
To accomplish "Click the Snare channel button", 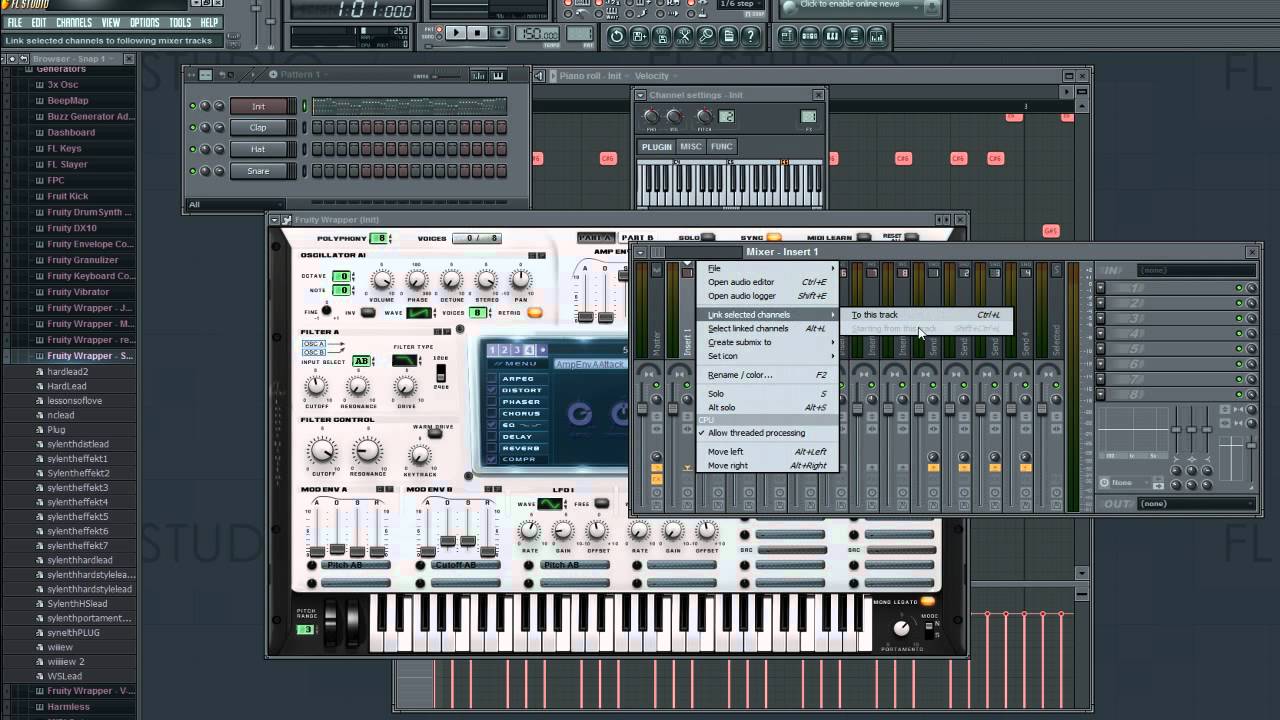I will [258, 171].
